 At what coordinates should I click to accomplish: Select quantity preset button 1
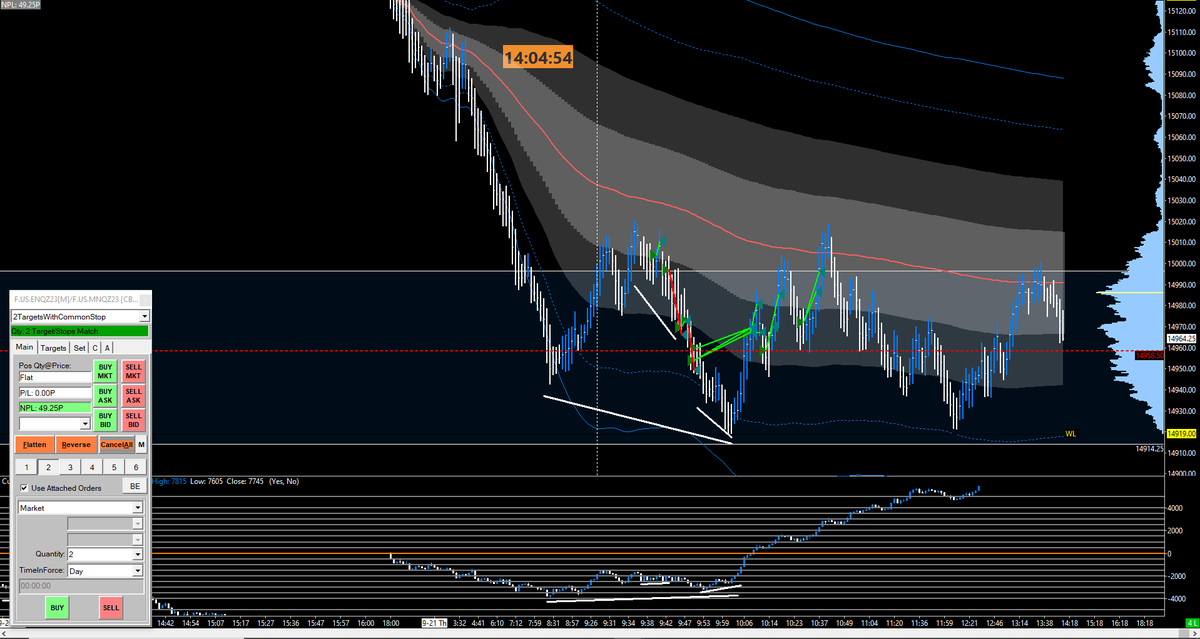click(x=26, y=467)
